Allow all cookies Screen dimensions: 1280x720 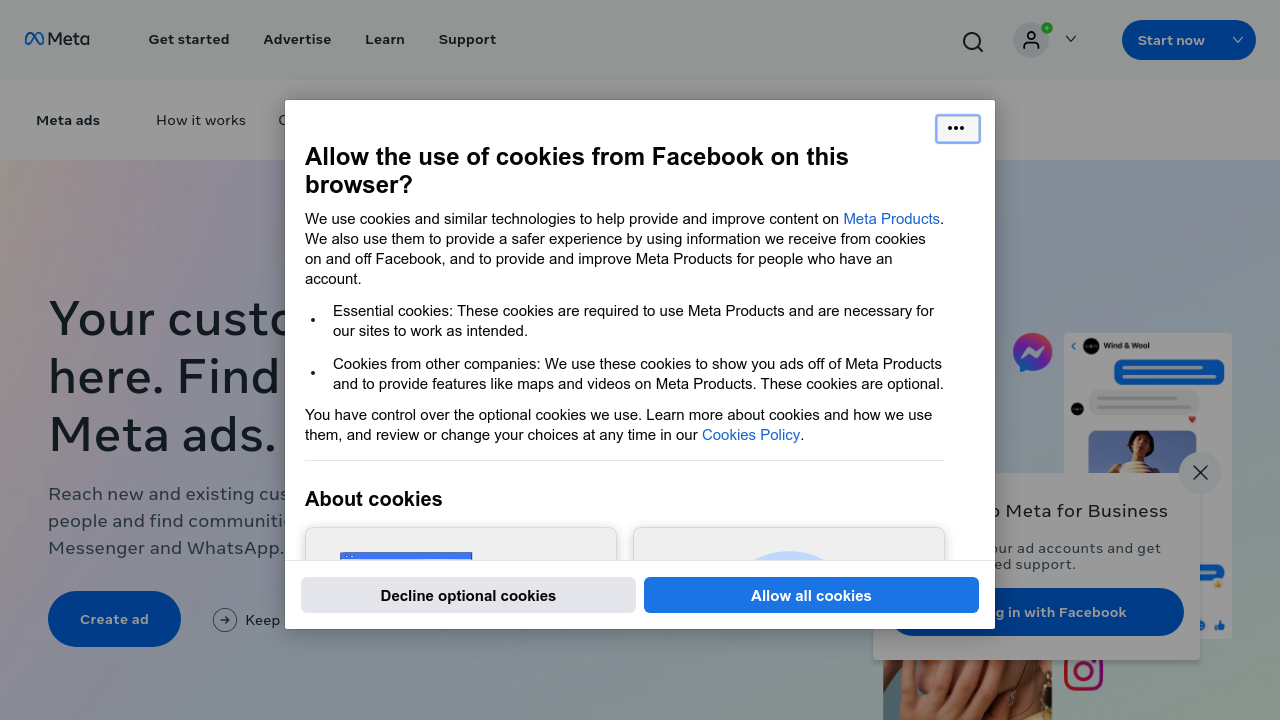pyautogui.click(x=810, y=595)
